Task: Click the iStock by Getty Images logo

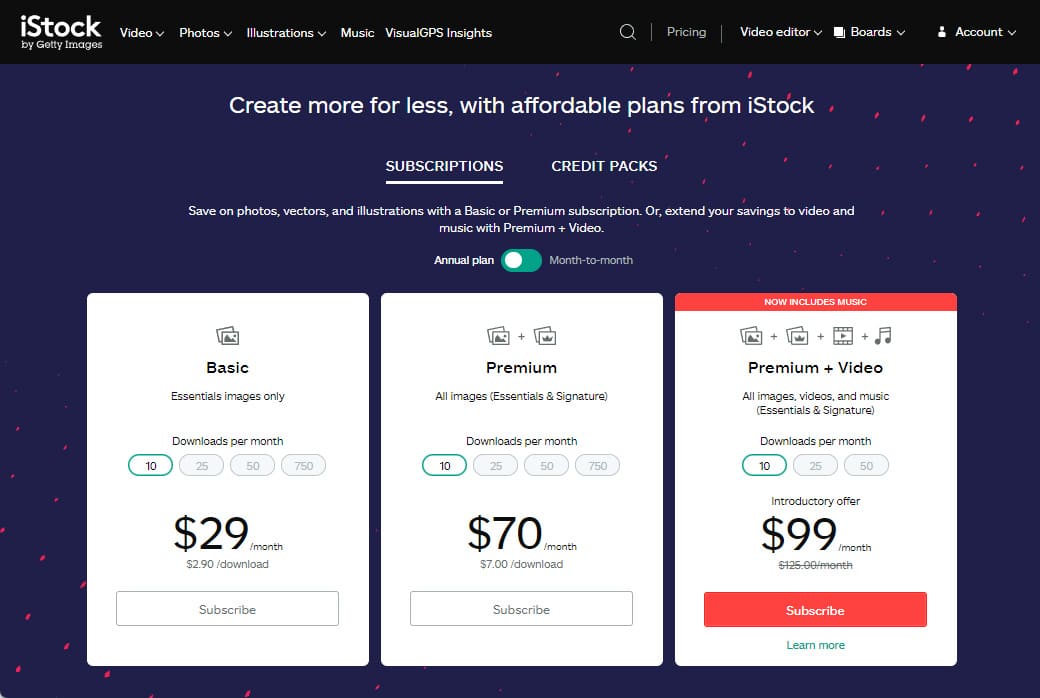Action: coord(60,31)
